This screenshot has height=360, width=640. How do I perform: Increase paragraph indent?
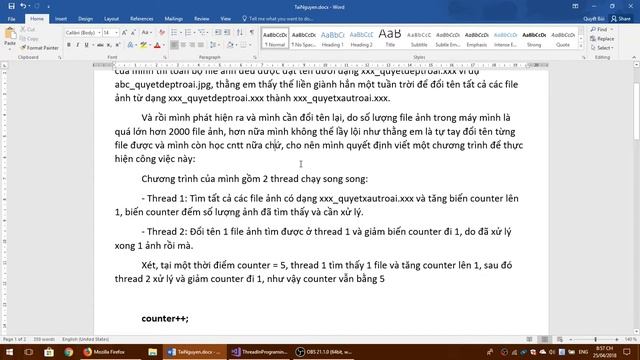coord(227,32)
